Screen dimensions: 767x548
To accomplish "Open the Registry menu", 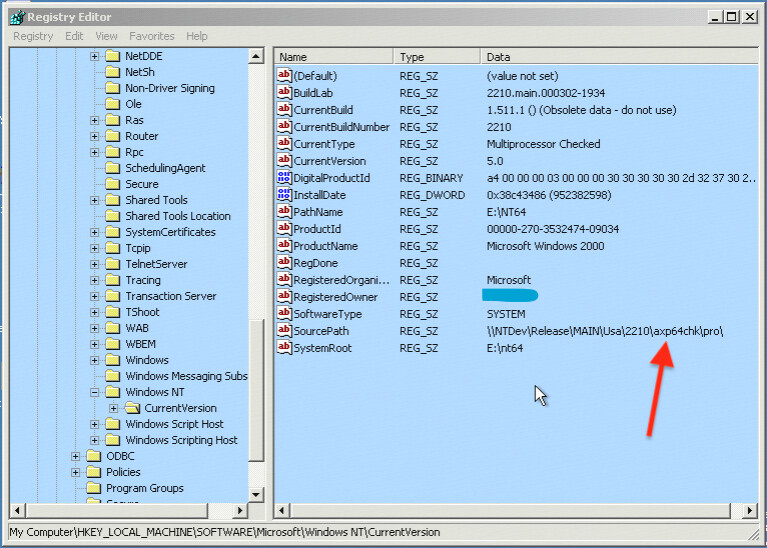I will point(33,36).
